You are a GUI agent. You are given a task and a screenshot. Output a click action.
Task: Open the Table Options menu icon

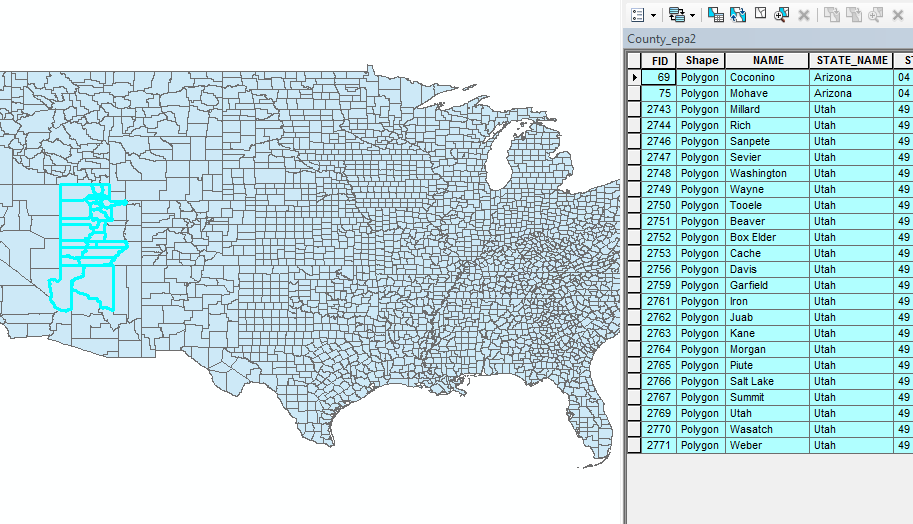(638, 15)
